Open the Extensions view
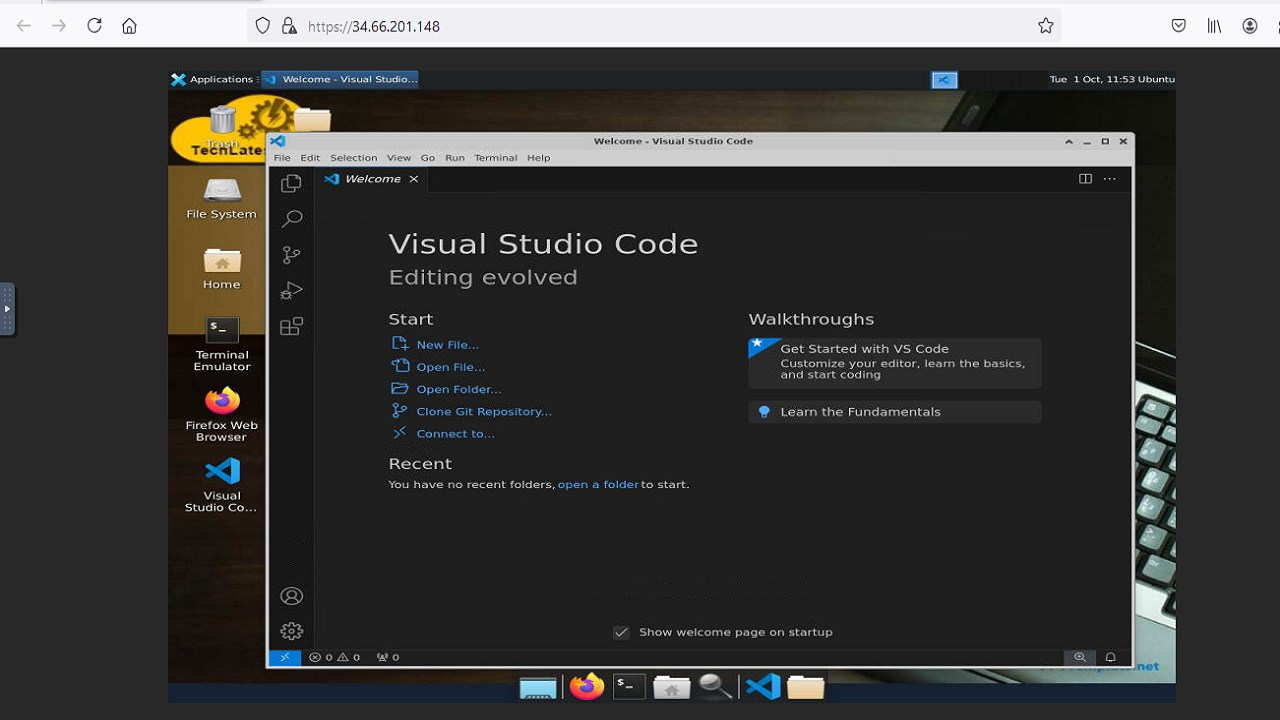This screenshot has width=1280, height=720. click(291, 327)
